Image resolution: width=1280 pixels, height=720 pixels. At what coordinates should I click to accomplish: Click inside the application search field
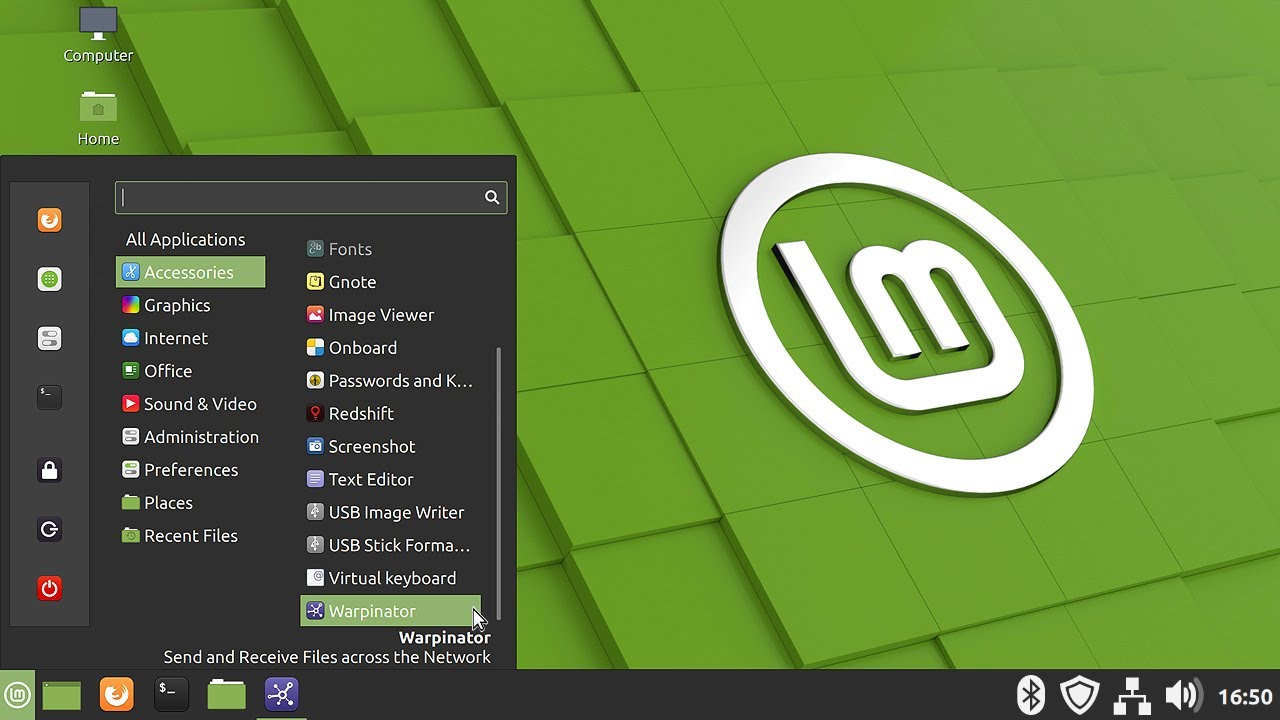[300, 197]
